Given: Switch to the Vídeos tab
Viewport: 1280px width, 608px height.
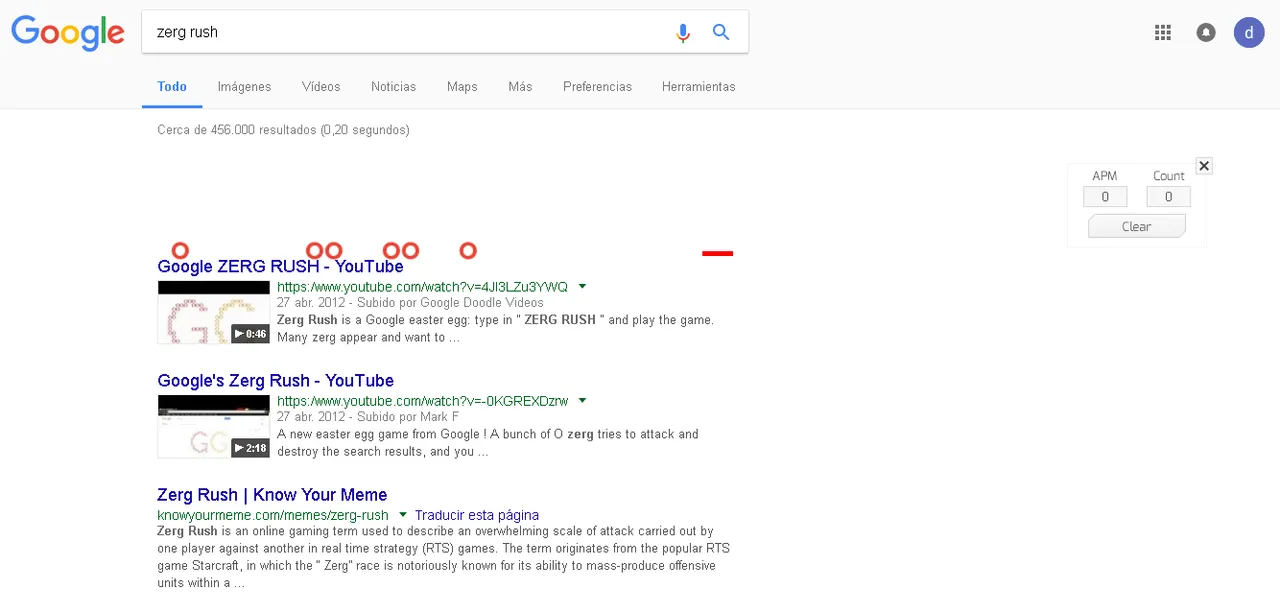Looking at the screenshot, I should tap(321, 87).
